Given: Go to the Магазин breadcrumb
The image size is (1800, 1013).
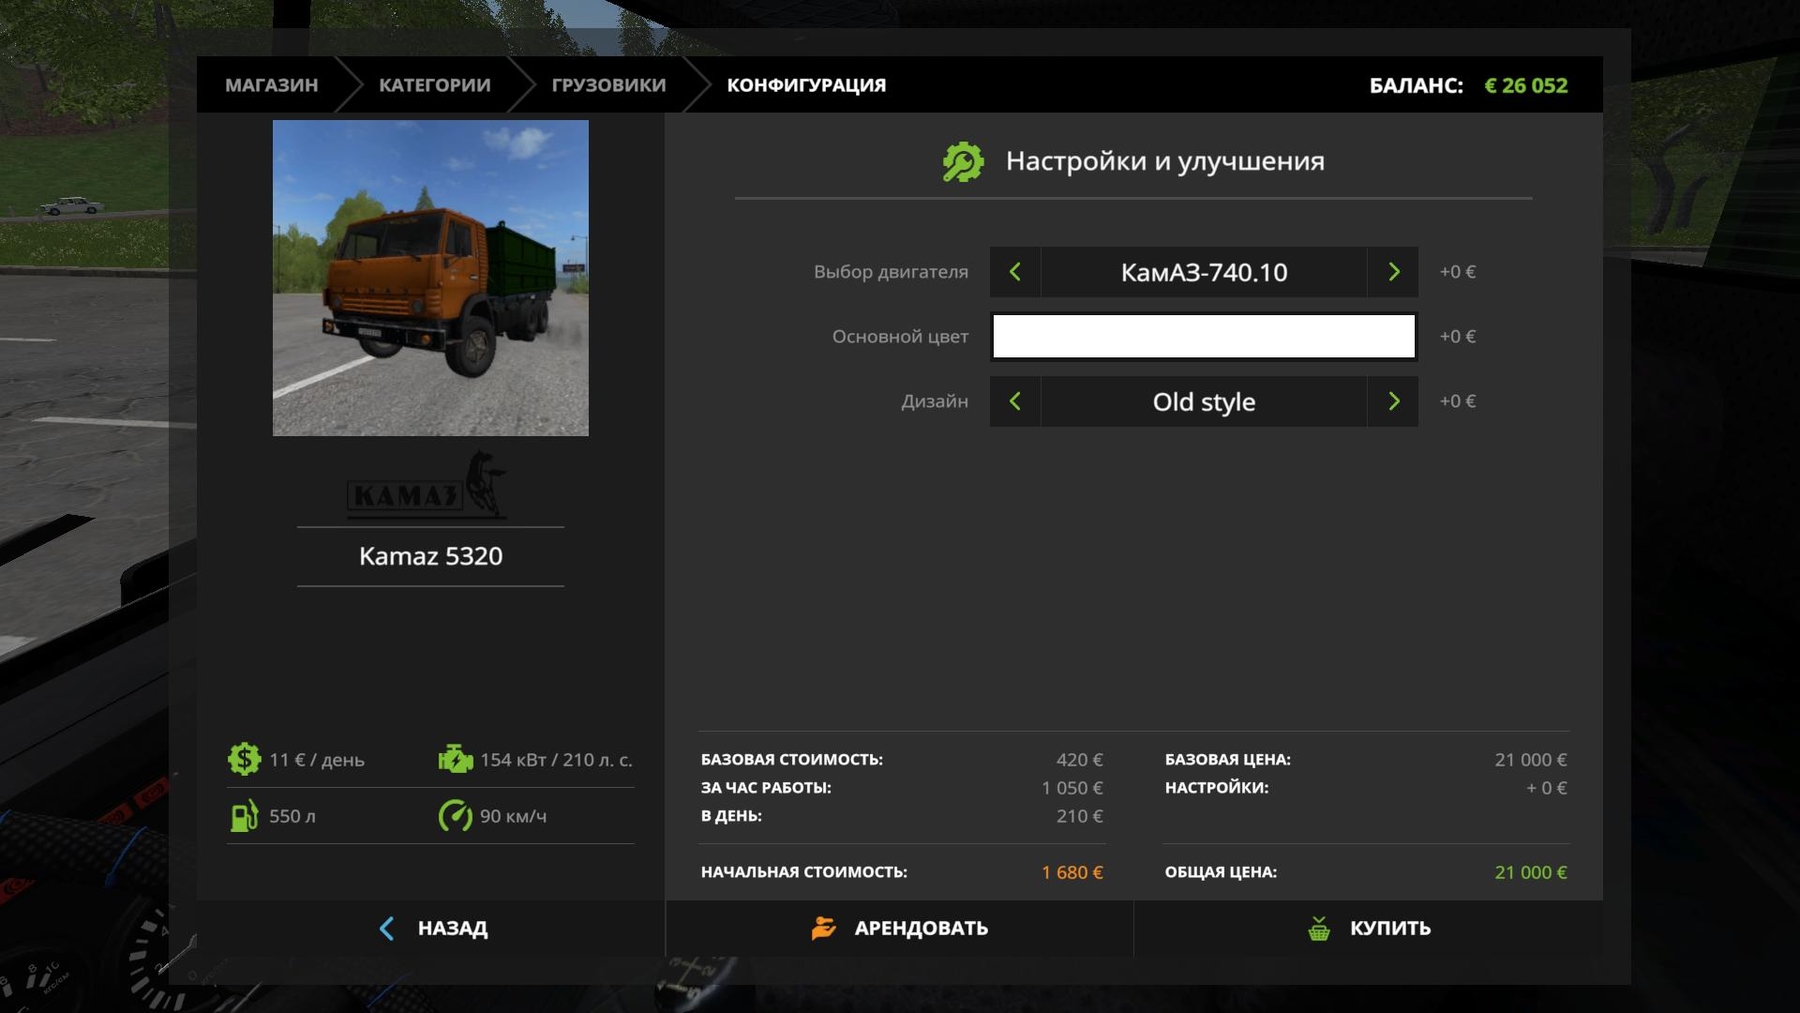Looking at the screenshot, I should pos(271,85).
